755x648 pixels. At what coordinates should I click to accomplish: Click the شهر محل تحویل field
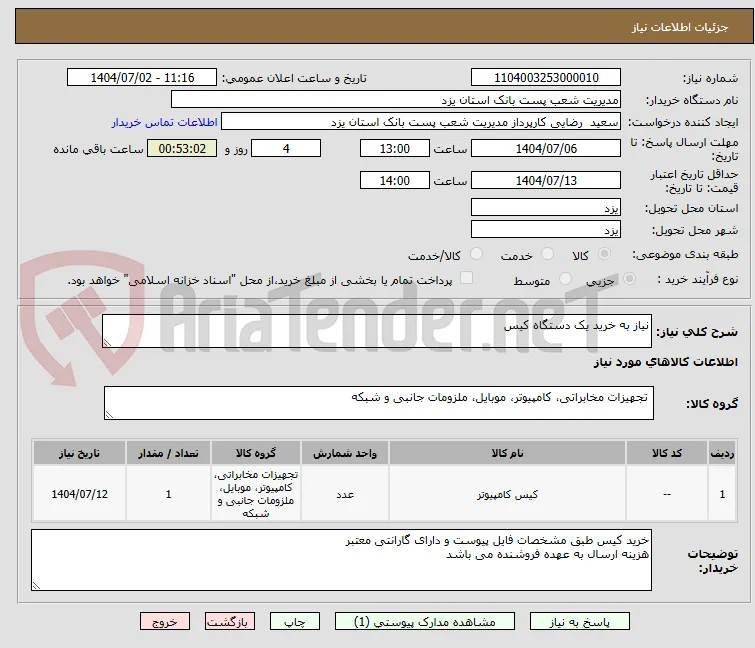tap(546, 230)
